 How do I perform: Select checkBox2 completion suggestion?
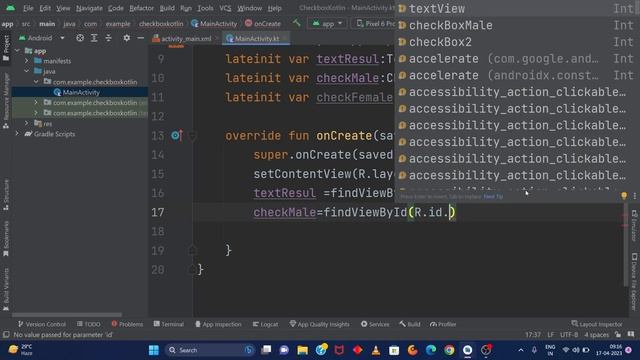point(517,42)
